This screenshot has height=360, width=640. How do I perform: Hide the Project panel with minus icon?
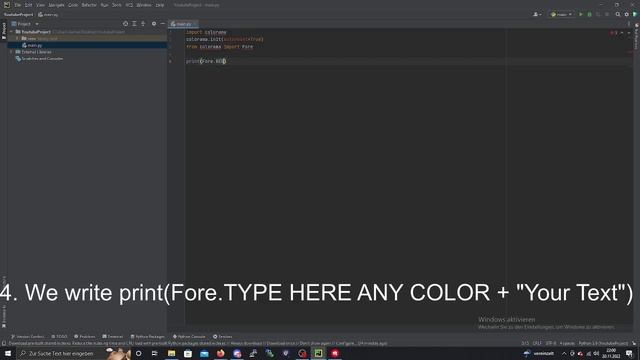point(162,24)
